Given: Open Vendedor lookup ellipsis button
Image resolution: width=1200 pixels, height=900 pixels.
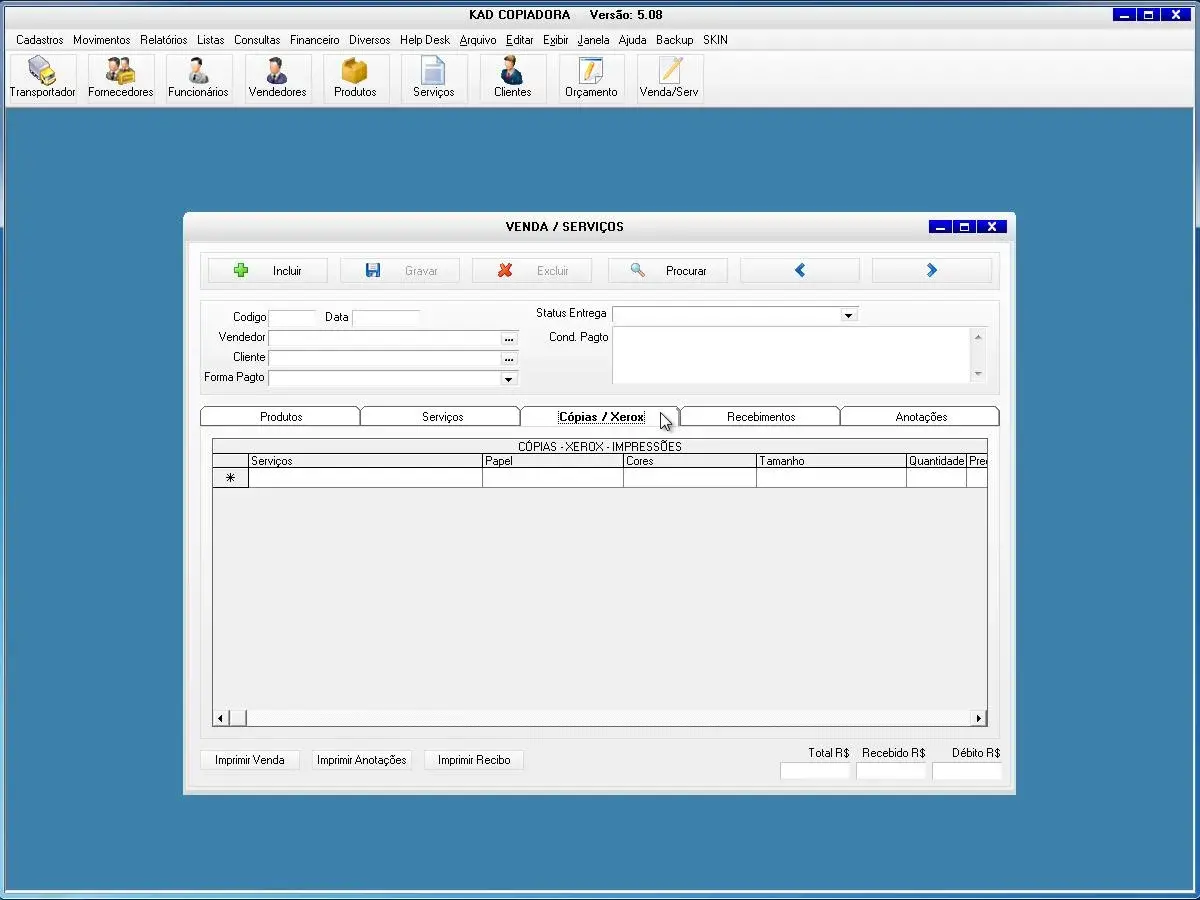Looking at the screenshot, I should [x=508, y=339].
